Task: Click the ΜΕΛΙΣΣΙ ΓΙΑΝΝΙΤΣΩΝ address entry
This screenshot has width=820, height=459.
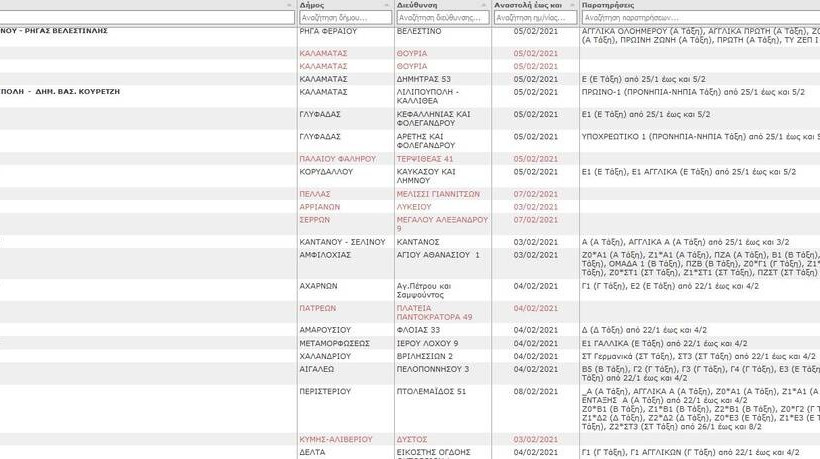Action: [x=438, y=194]
